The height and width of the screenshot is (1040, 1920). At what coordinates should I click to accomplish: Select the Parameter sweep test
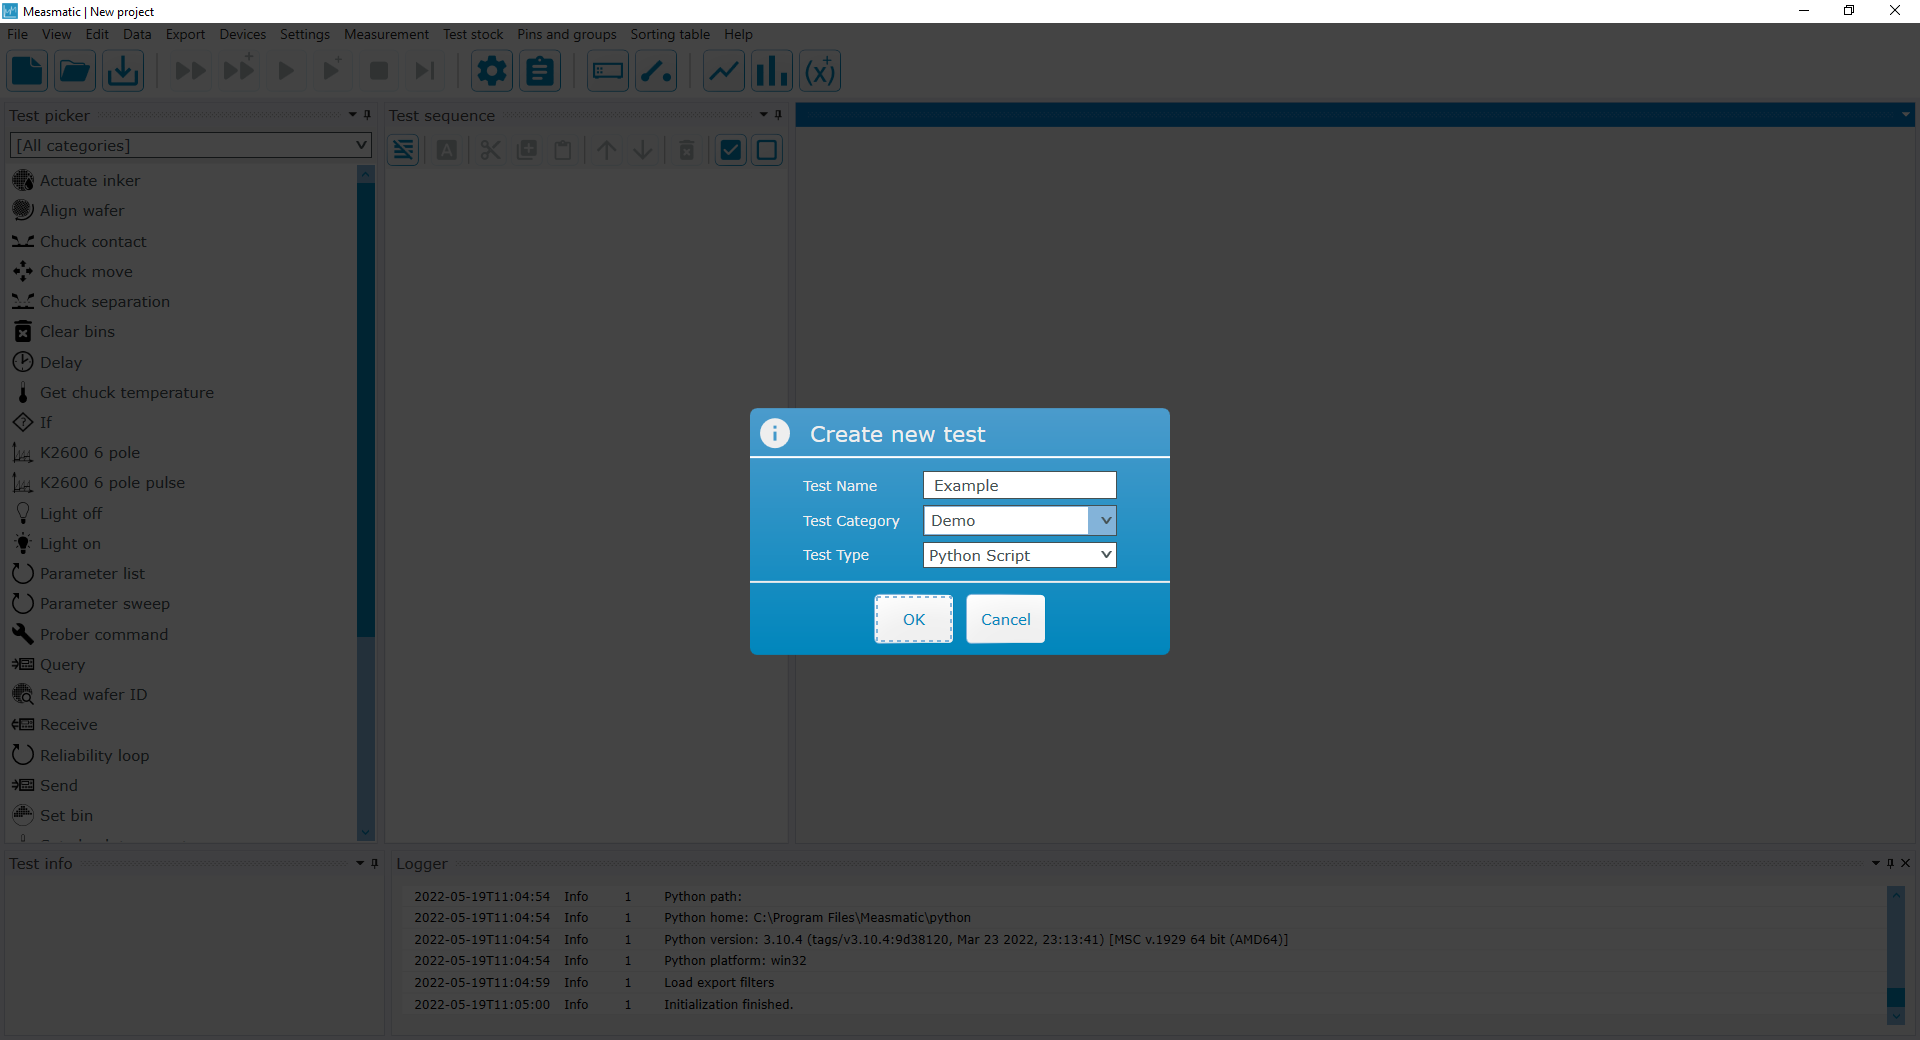pyautogui.click(x=105, y=603)
